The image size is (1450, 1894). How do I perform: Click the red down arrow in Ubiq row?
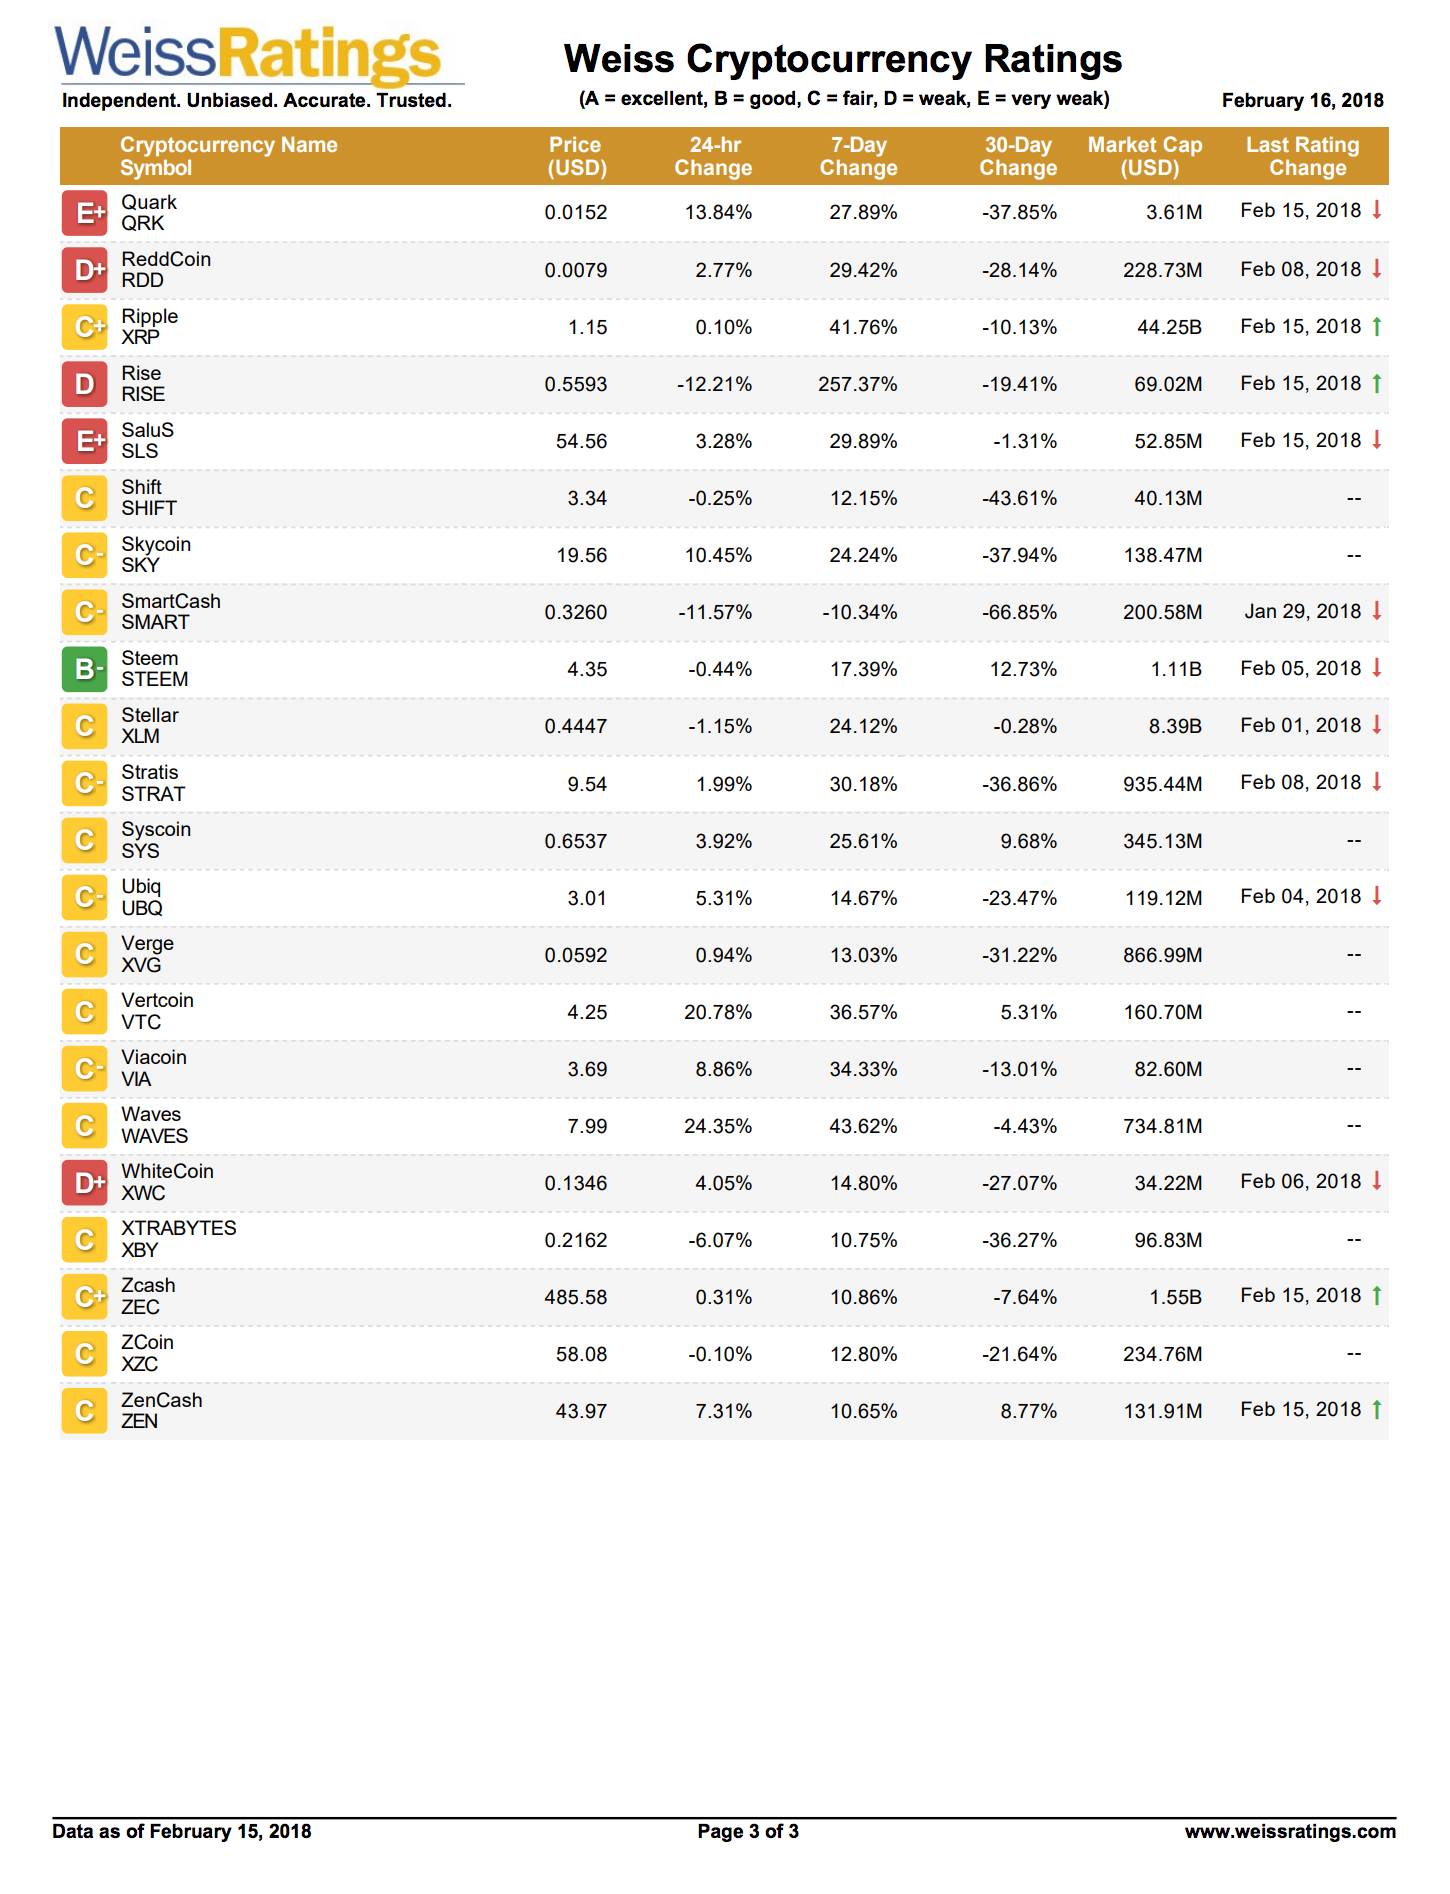(1377, 896)
